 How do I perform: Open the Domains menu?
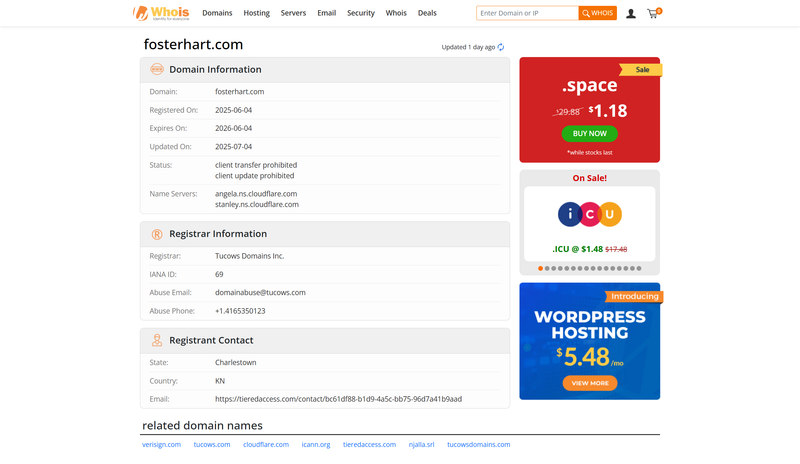tap(217, 13)
